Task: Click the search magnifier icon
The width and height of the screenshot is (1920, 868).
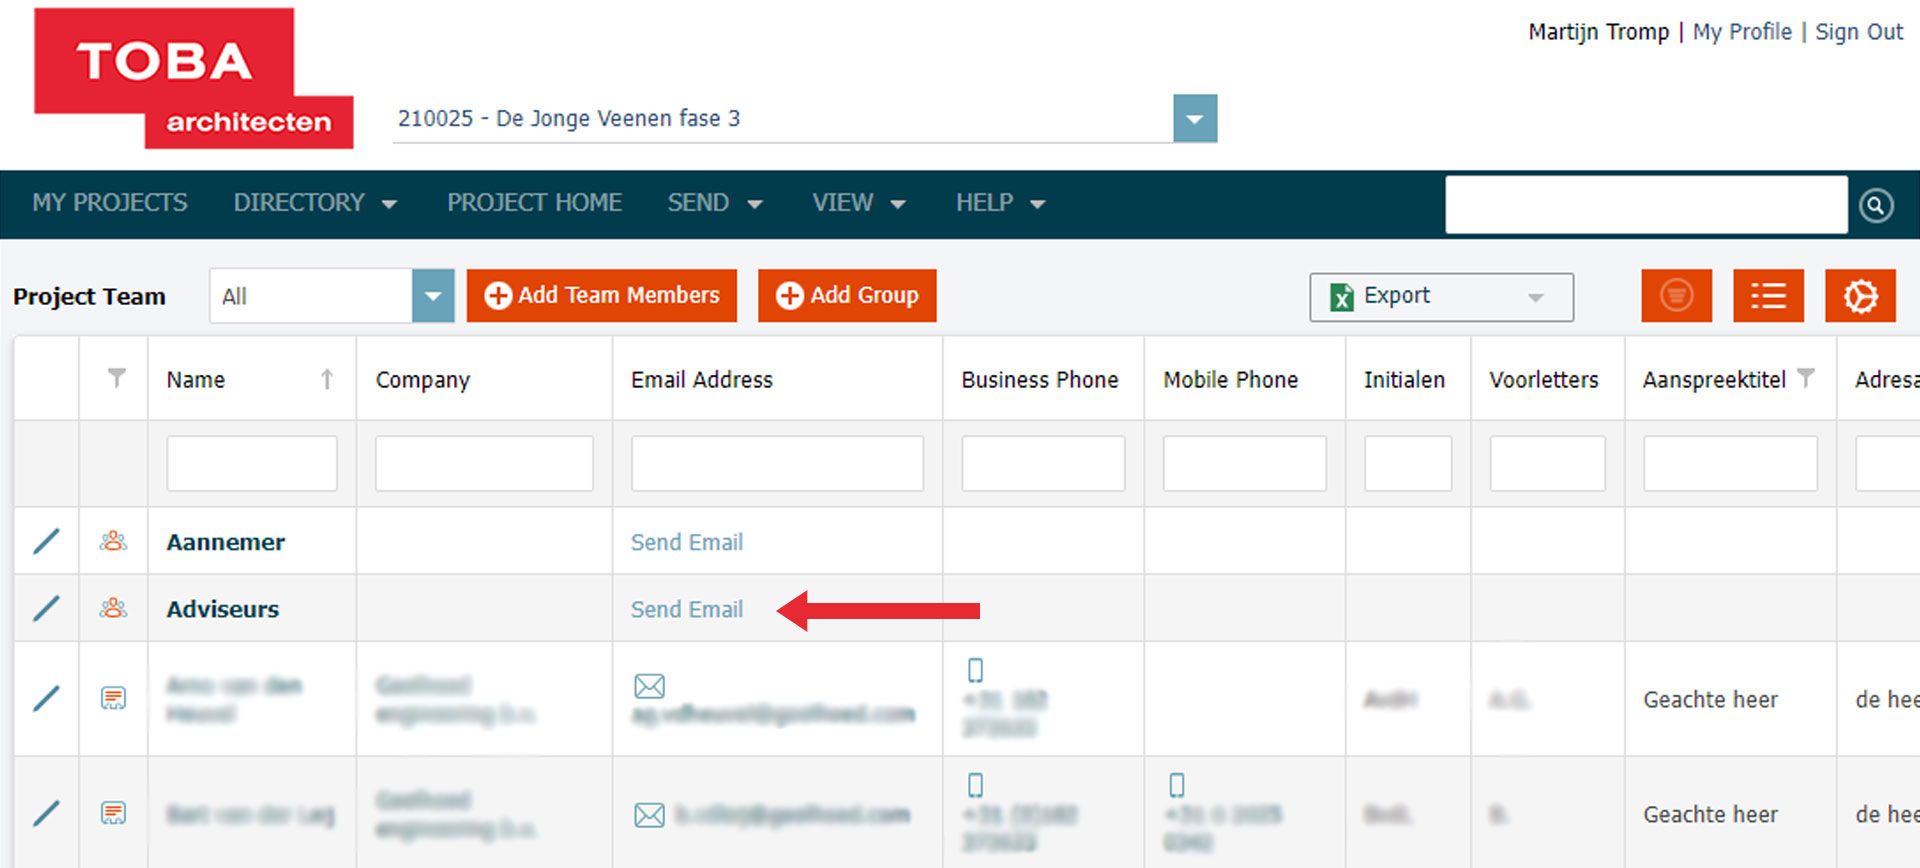Action: pyautogui.click(x=1875, y=205)
